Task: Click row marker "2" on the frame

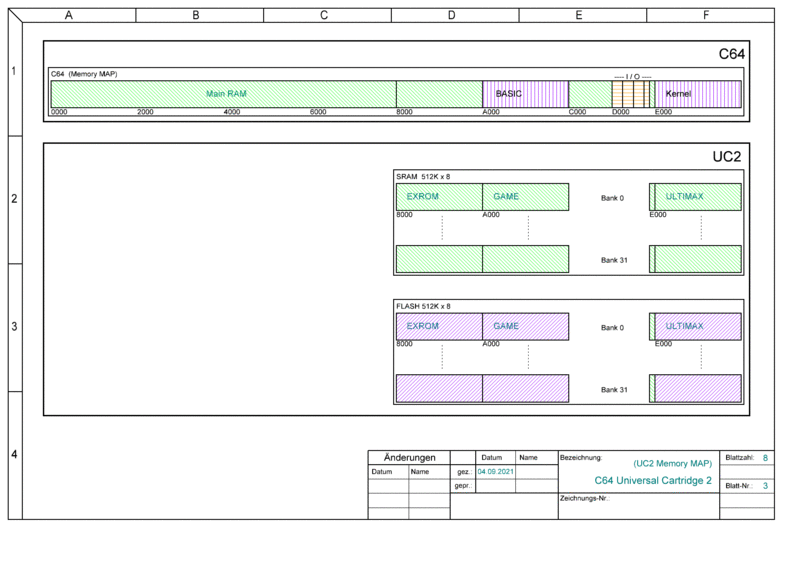Action: pos(14,199)
